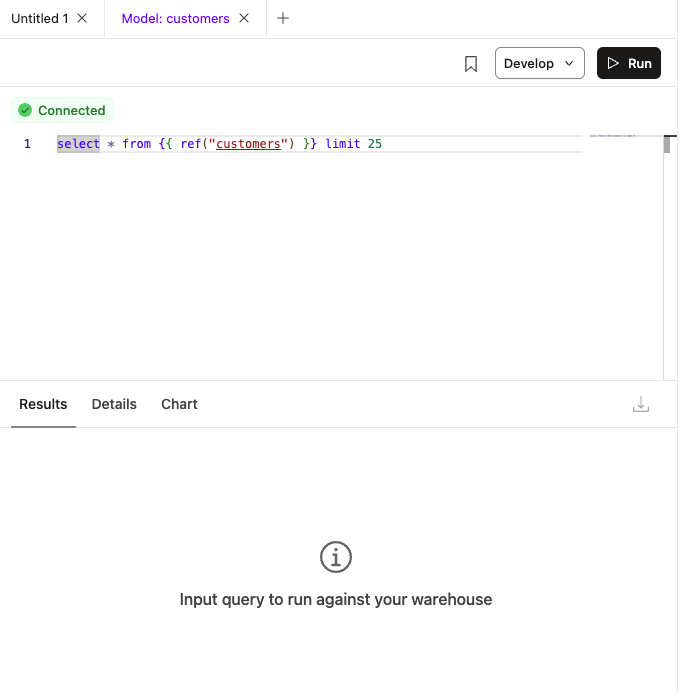The image size is (681, 692).
Task: Click line number 1 in the gutter
Action: (28, 144)
